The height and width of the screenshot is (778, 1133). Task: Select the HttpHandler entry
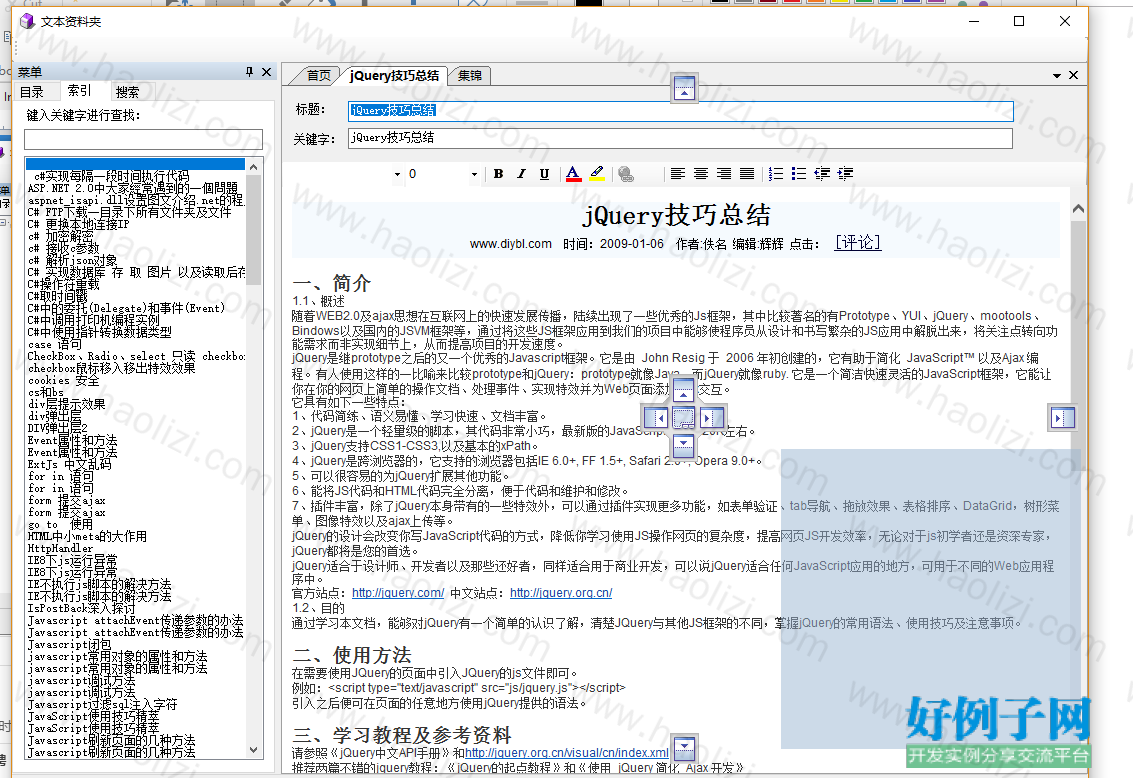[60, 548]
